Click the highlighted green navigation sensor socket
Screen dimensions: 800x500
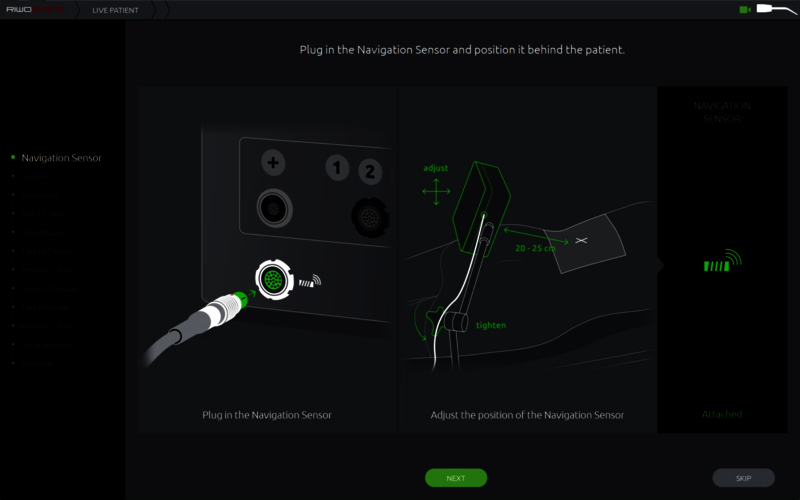(x=274, y=279)
